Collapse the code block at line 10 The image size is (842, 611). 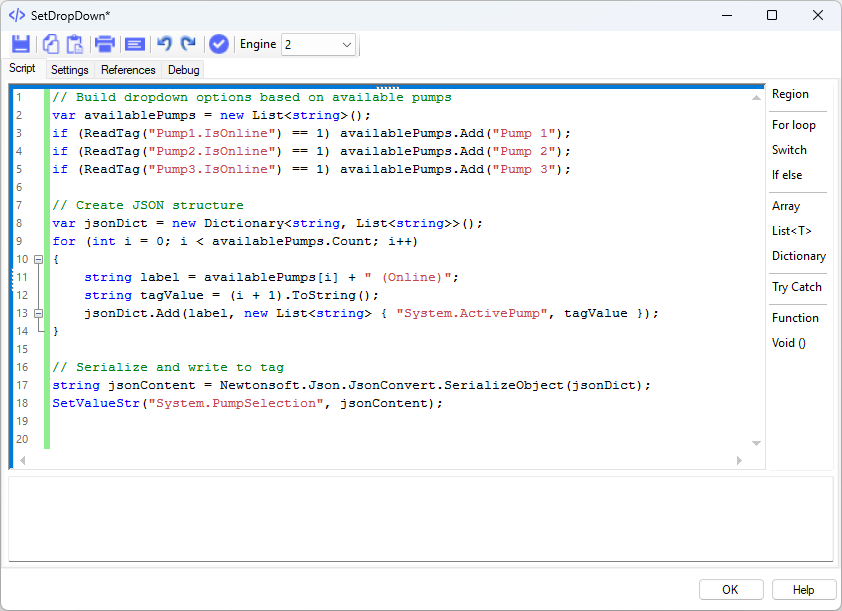pyautogui.click(x=39, y=259)
